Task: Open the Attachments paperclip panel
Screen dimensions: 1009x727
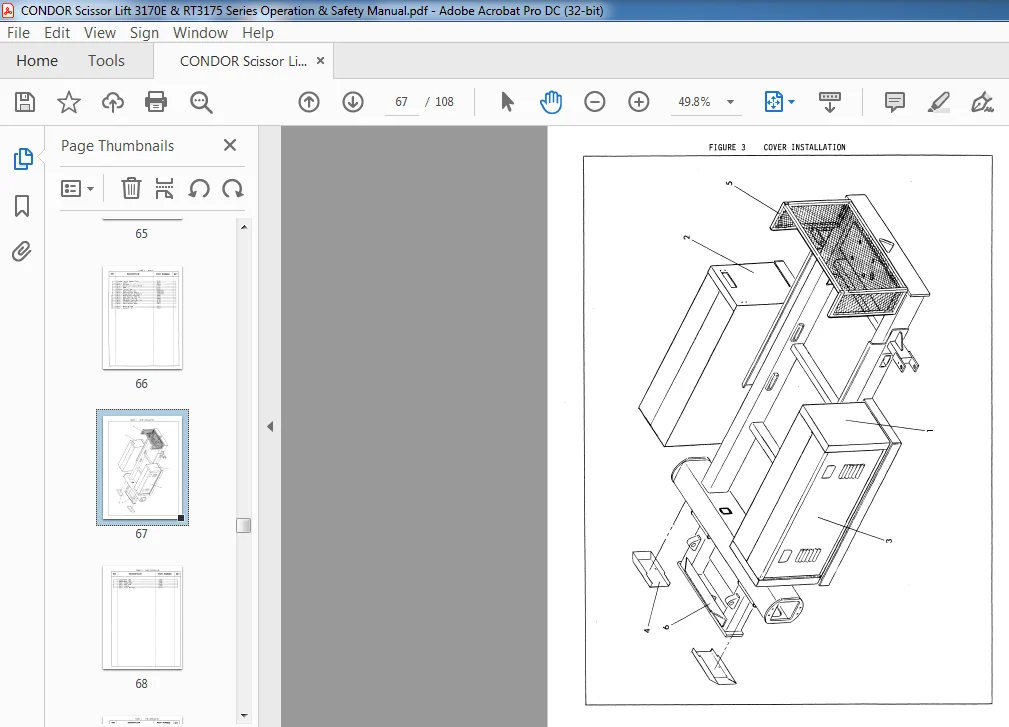Action: (22, 252)
